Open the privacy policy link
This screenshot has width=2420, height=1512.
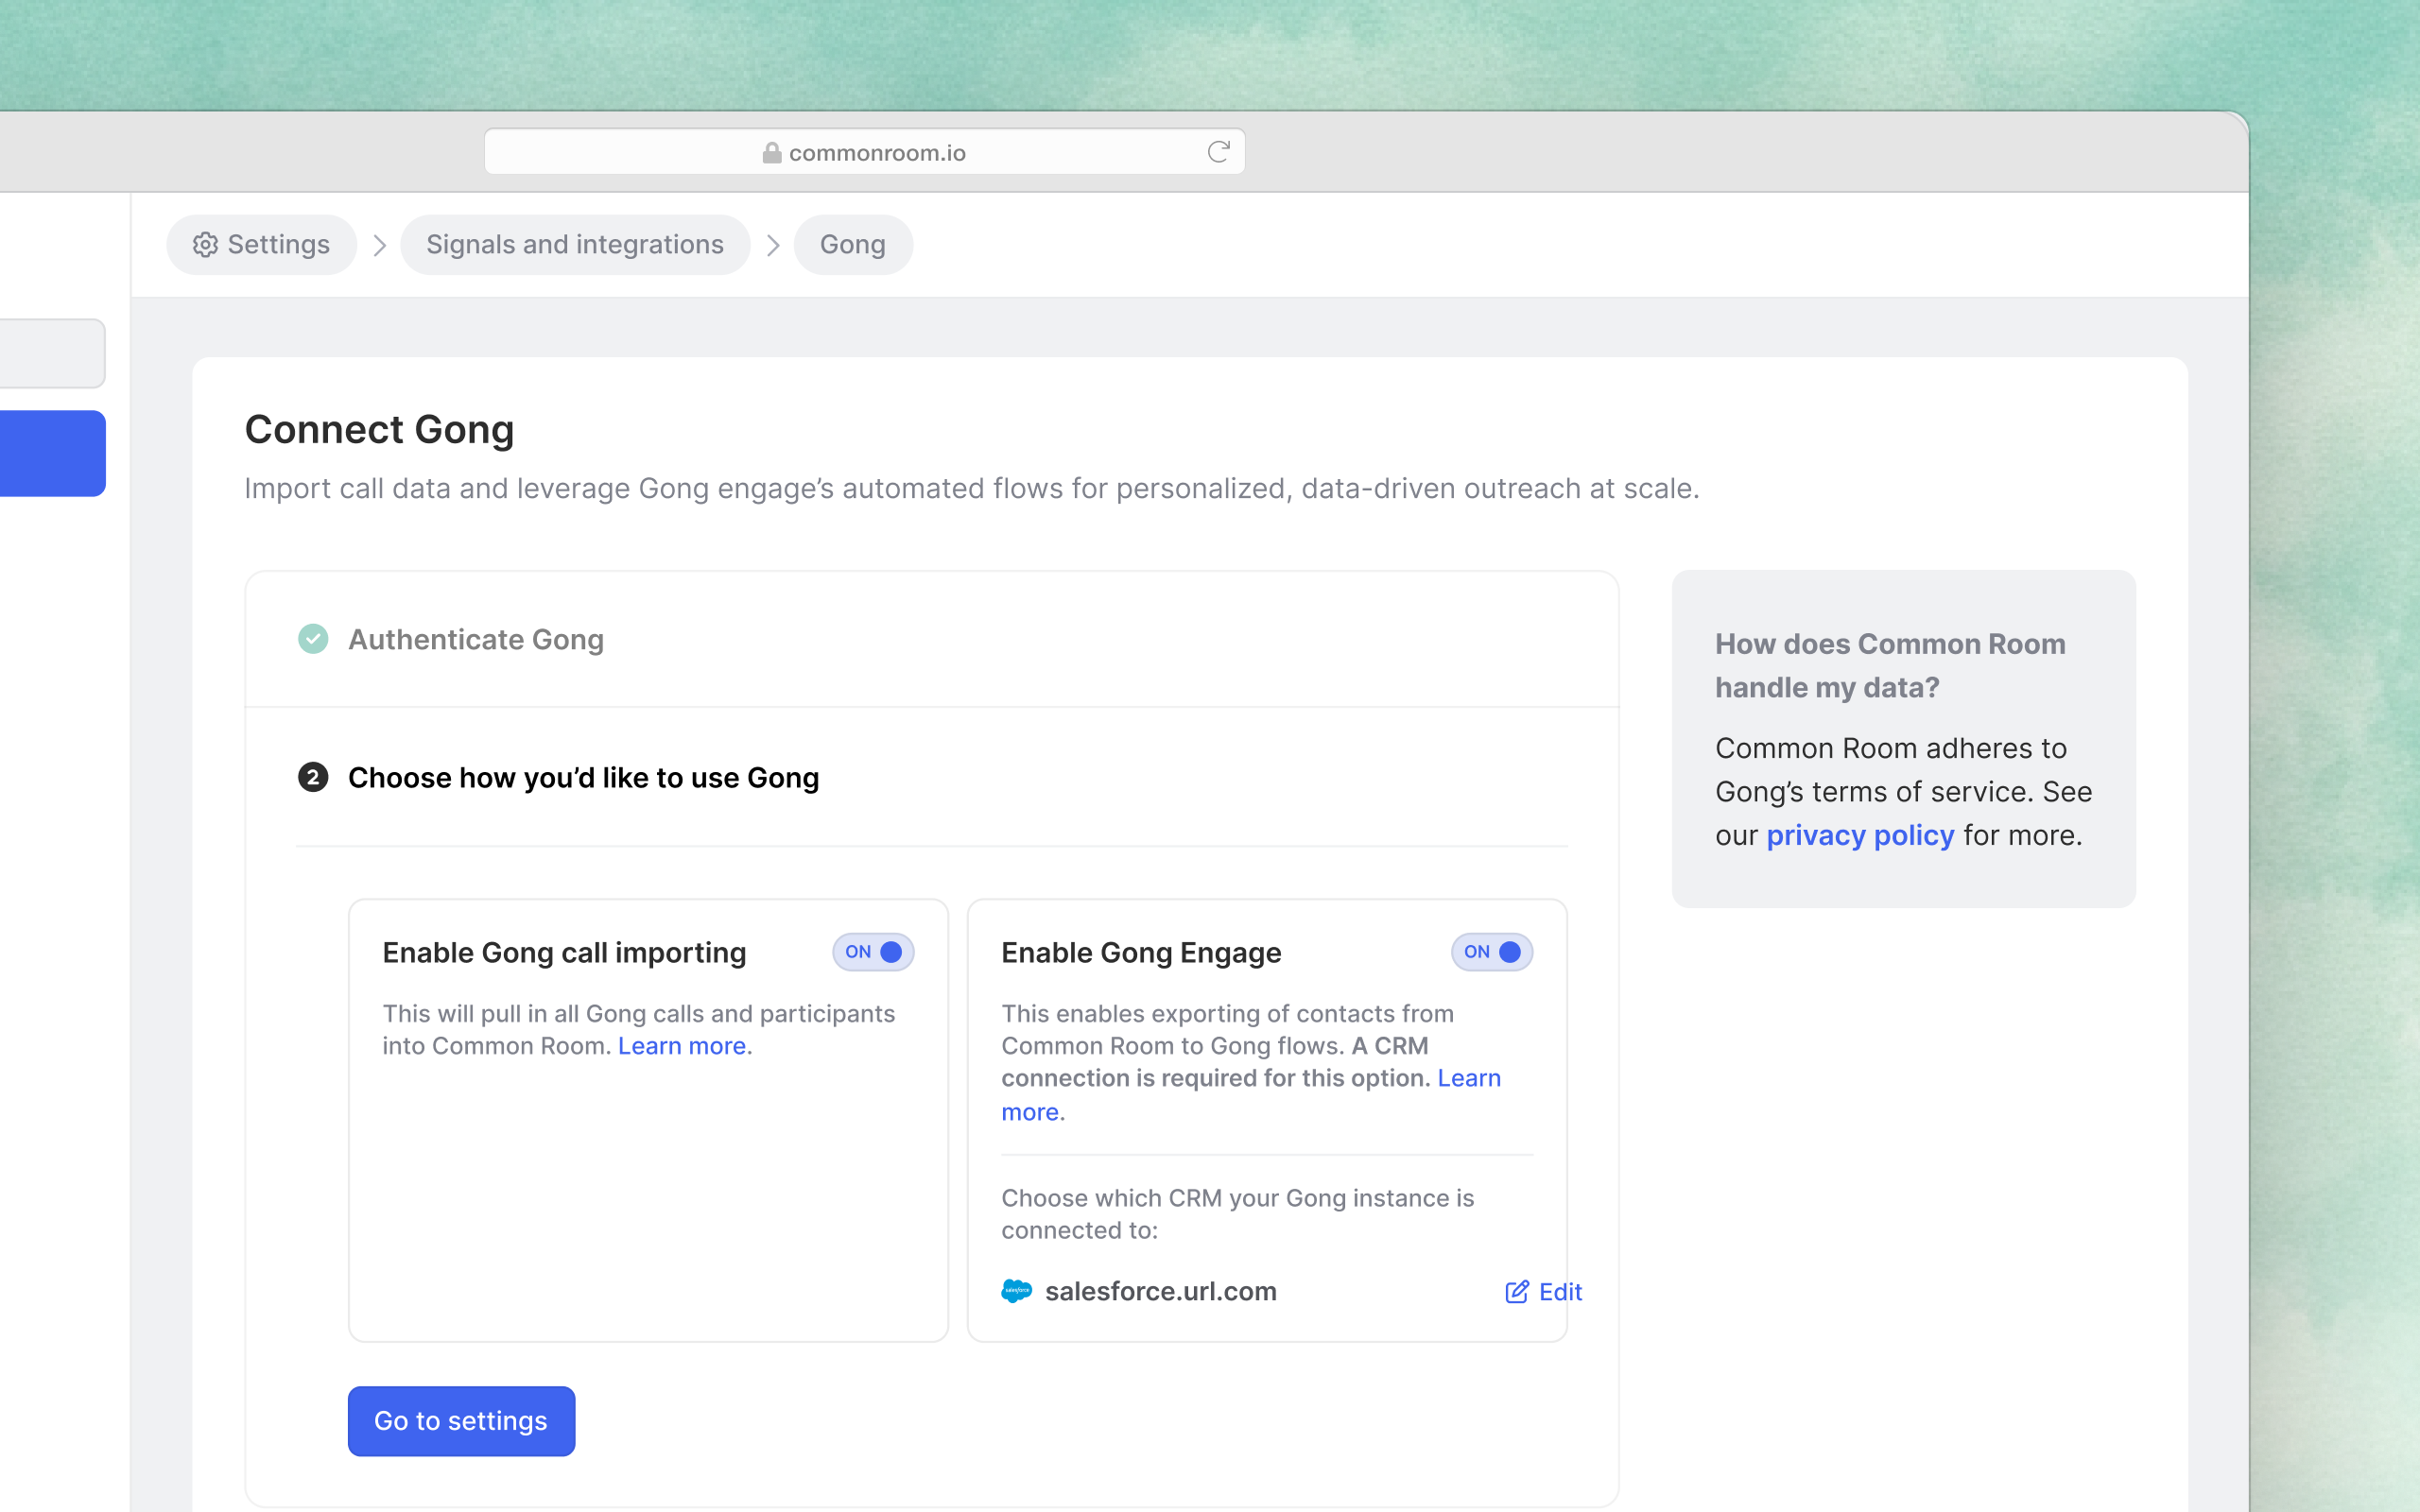1859,835
